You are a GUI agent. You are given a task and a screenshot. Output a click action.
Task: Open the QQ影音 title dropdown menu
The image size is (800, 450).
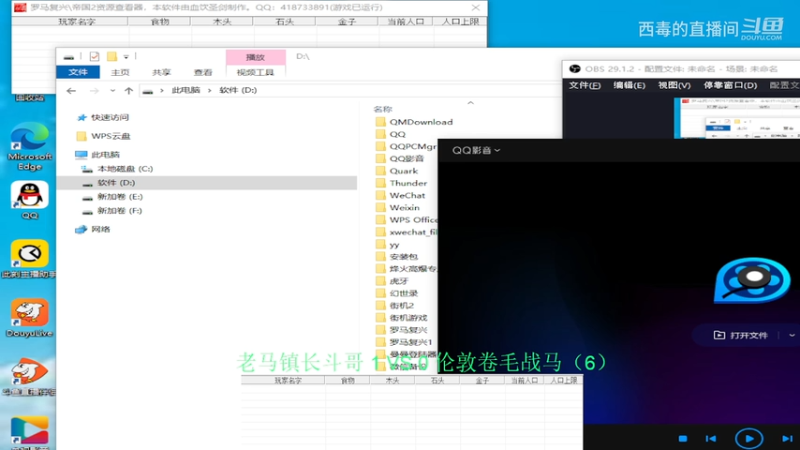[x=476, y=150]
